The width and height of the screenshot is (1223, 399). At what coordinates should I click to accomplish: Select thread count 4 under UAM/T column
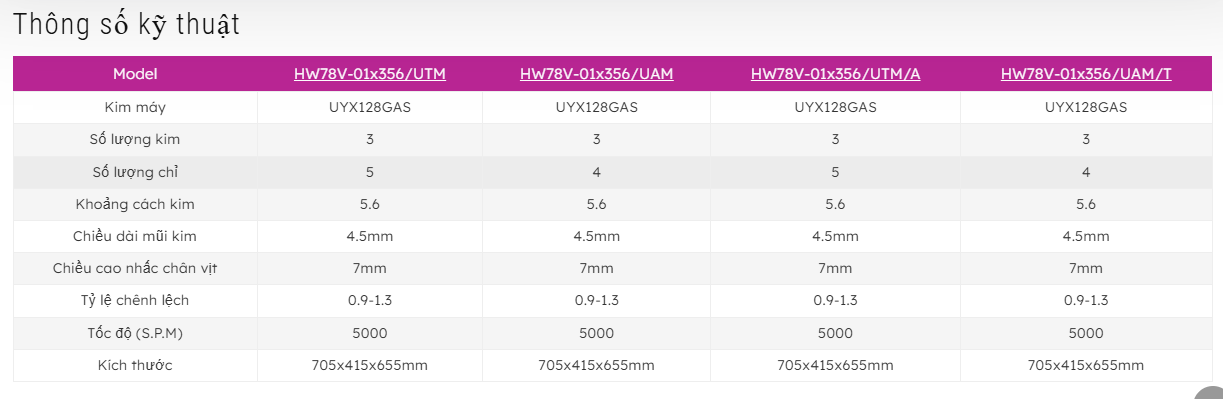pos(1086,172)
